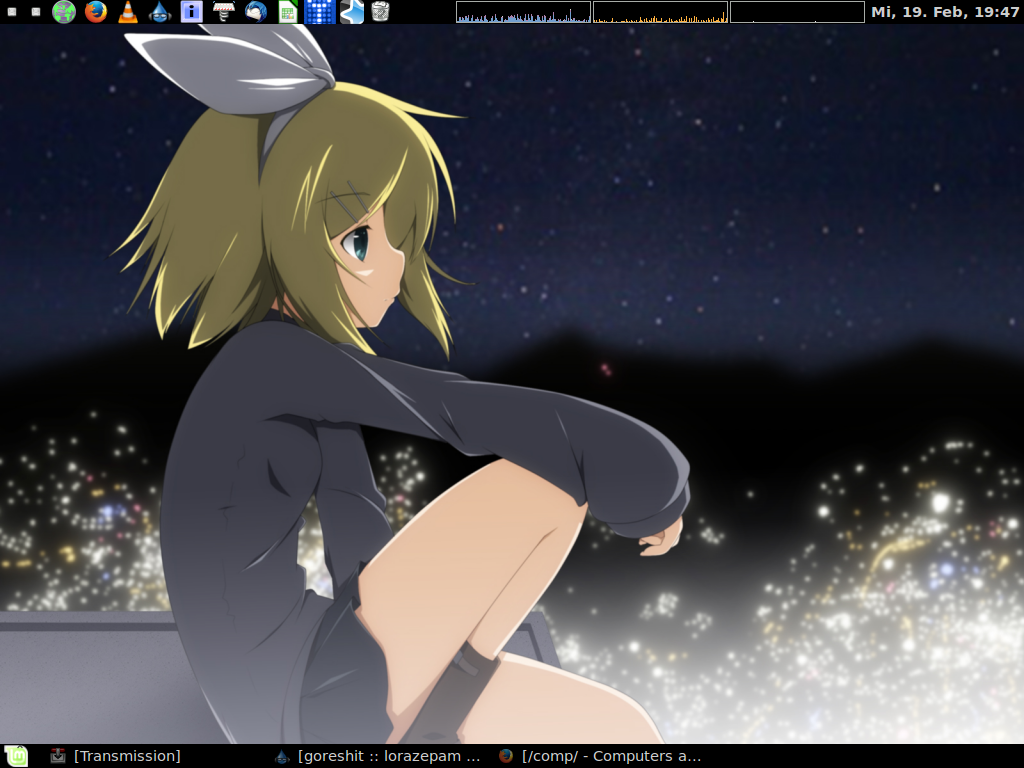Click the orange system monitor graph

[x=660, y=12]
